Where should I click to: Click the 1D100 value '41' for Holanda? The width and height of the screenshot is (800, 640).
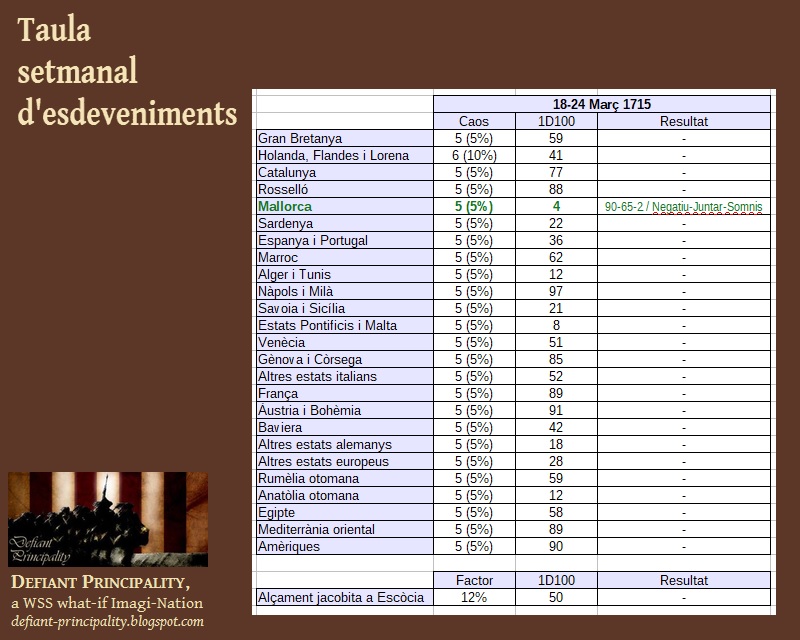pyautogui.click(x=556, y=155)
